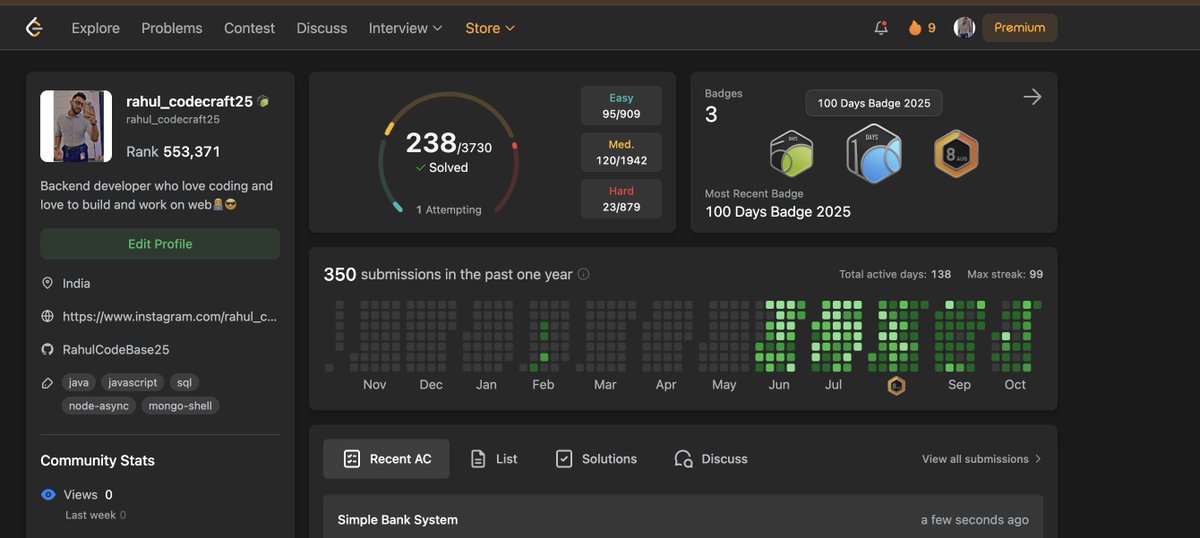Click the globe icon beside Instagram link

47,316
